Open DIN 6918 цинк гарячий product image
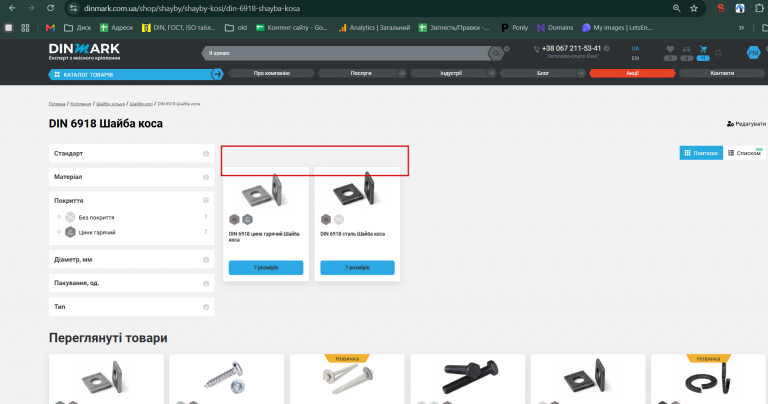768x404 pixels. point(265,190)
